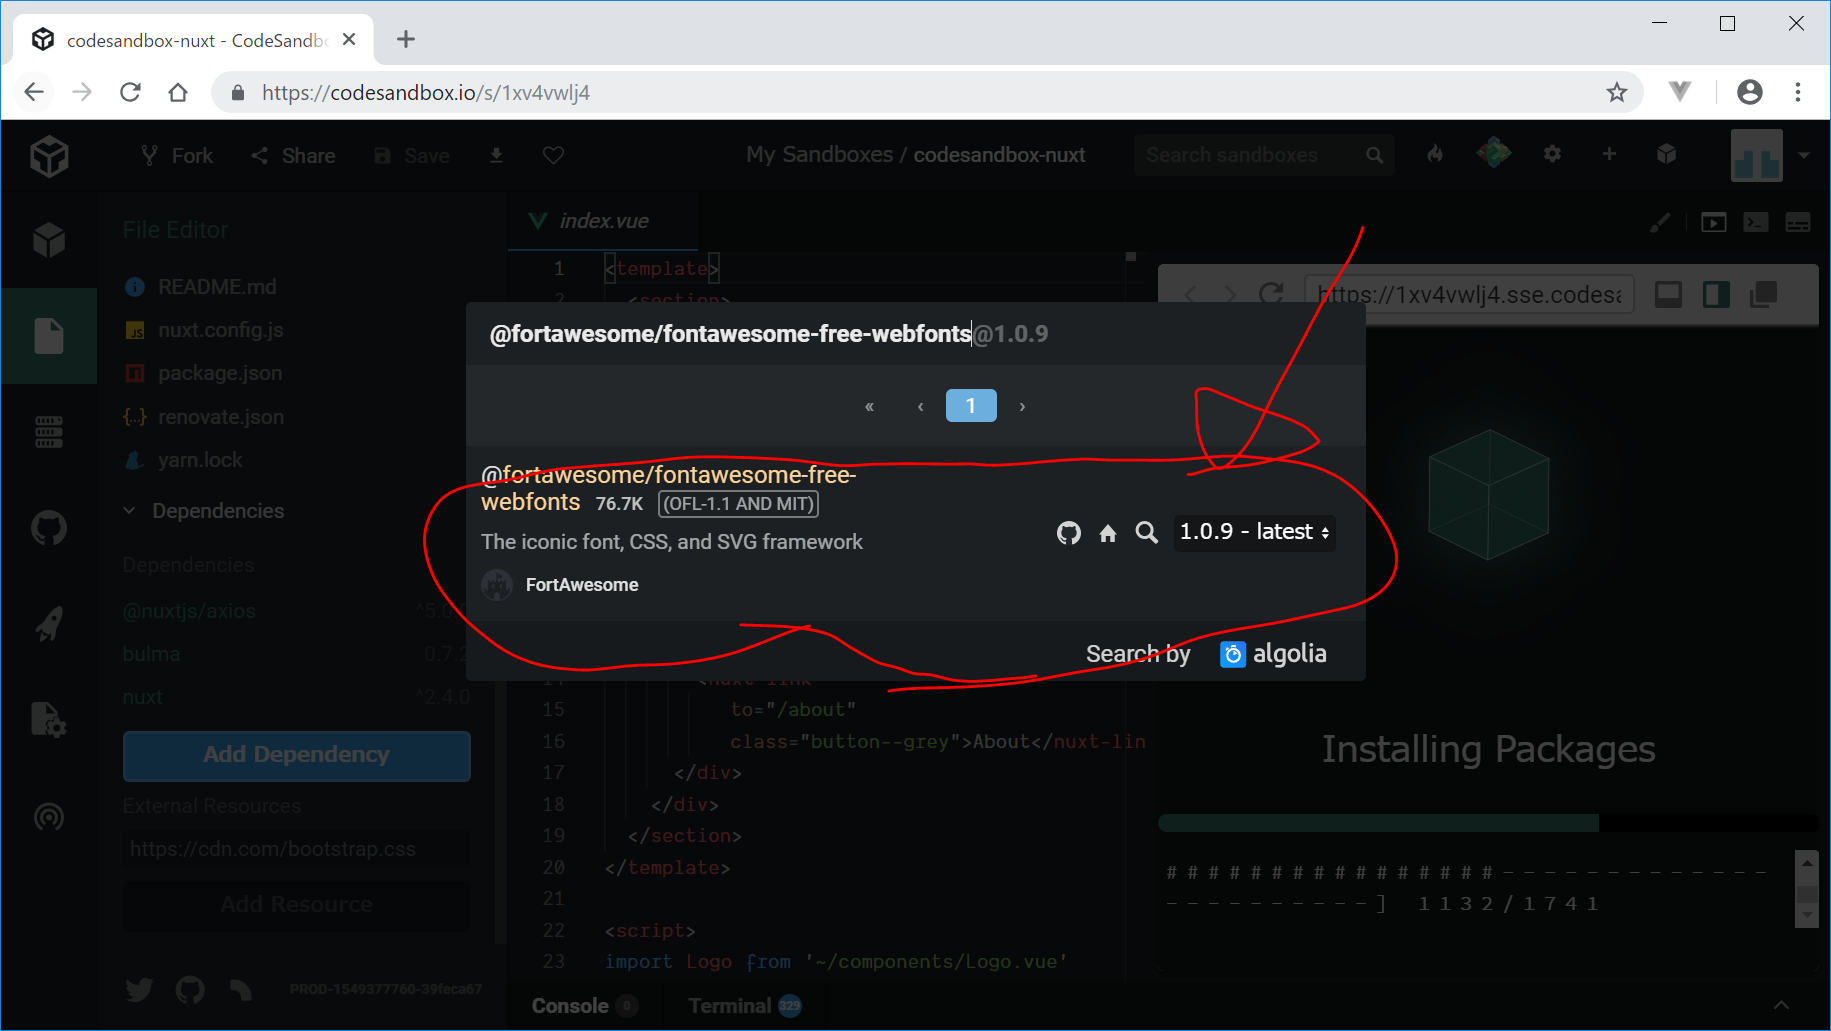Open package.json in file list

219,373
